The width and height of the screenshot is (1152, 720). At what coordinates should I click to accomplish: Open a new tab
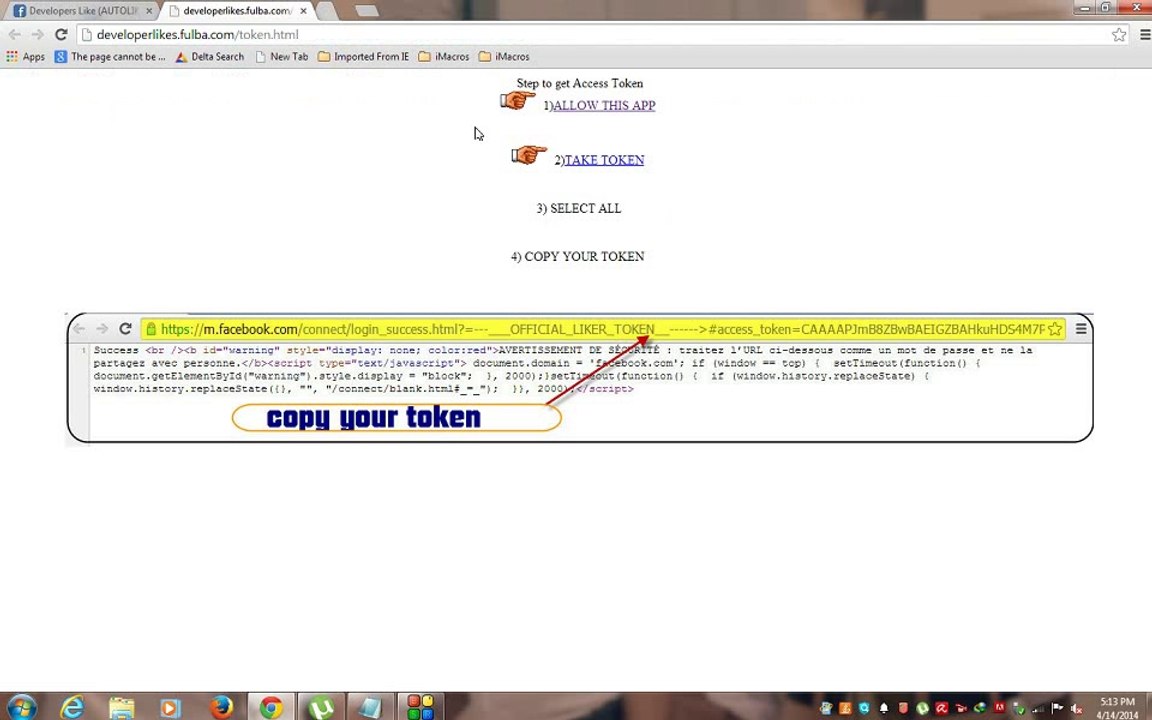(366, 11)
